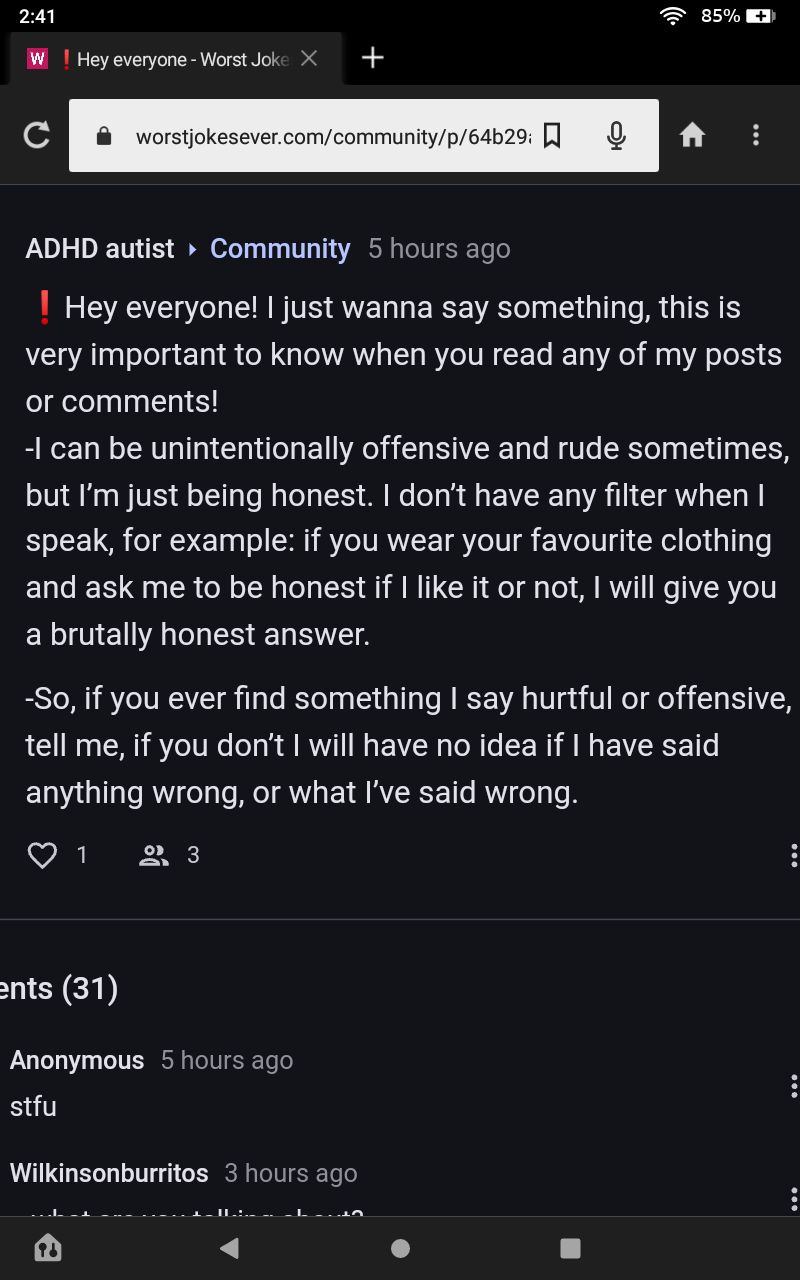Screen dimensions: 800x1280
Task: Open a new browser tab
Action: coord(372,58)
